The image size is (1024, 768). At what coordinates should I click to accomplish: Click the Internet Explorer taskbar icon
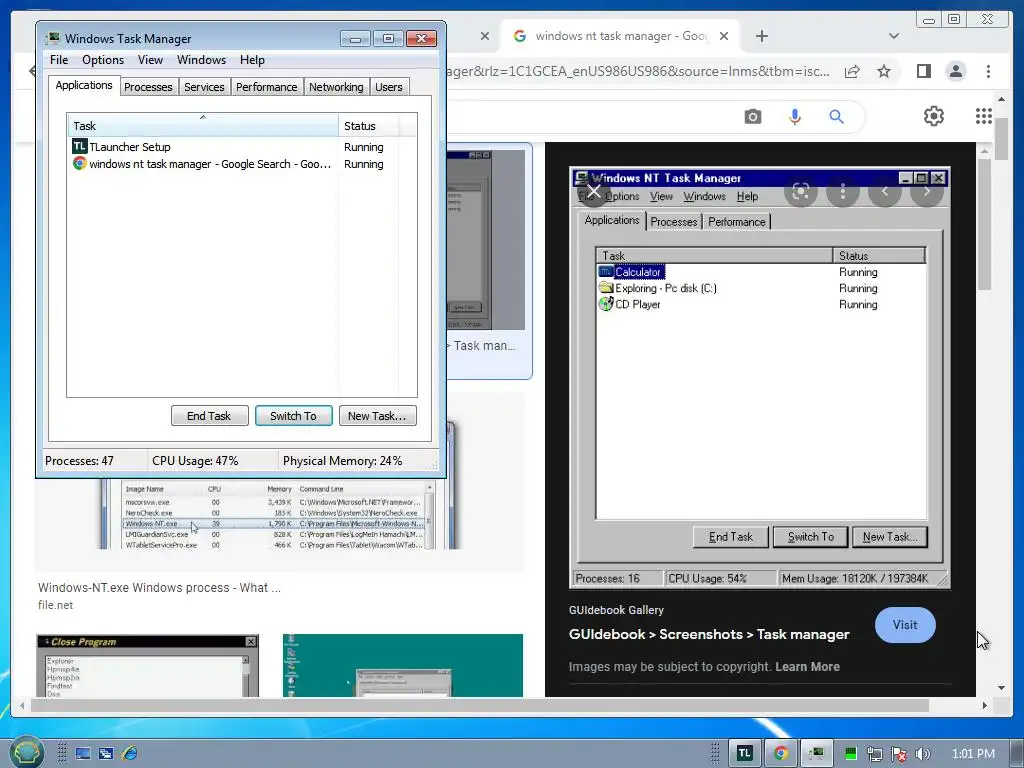point(130,753)
